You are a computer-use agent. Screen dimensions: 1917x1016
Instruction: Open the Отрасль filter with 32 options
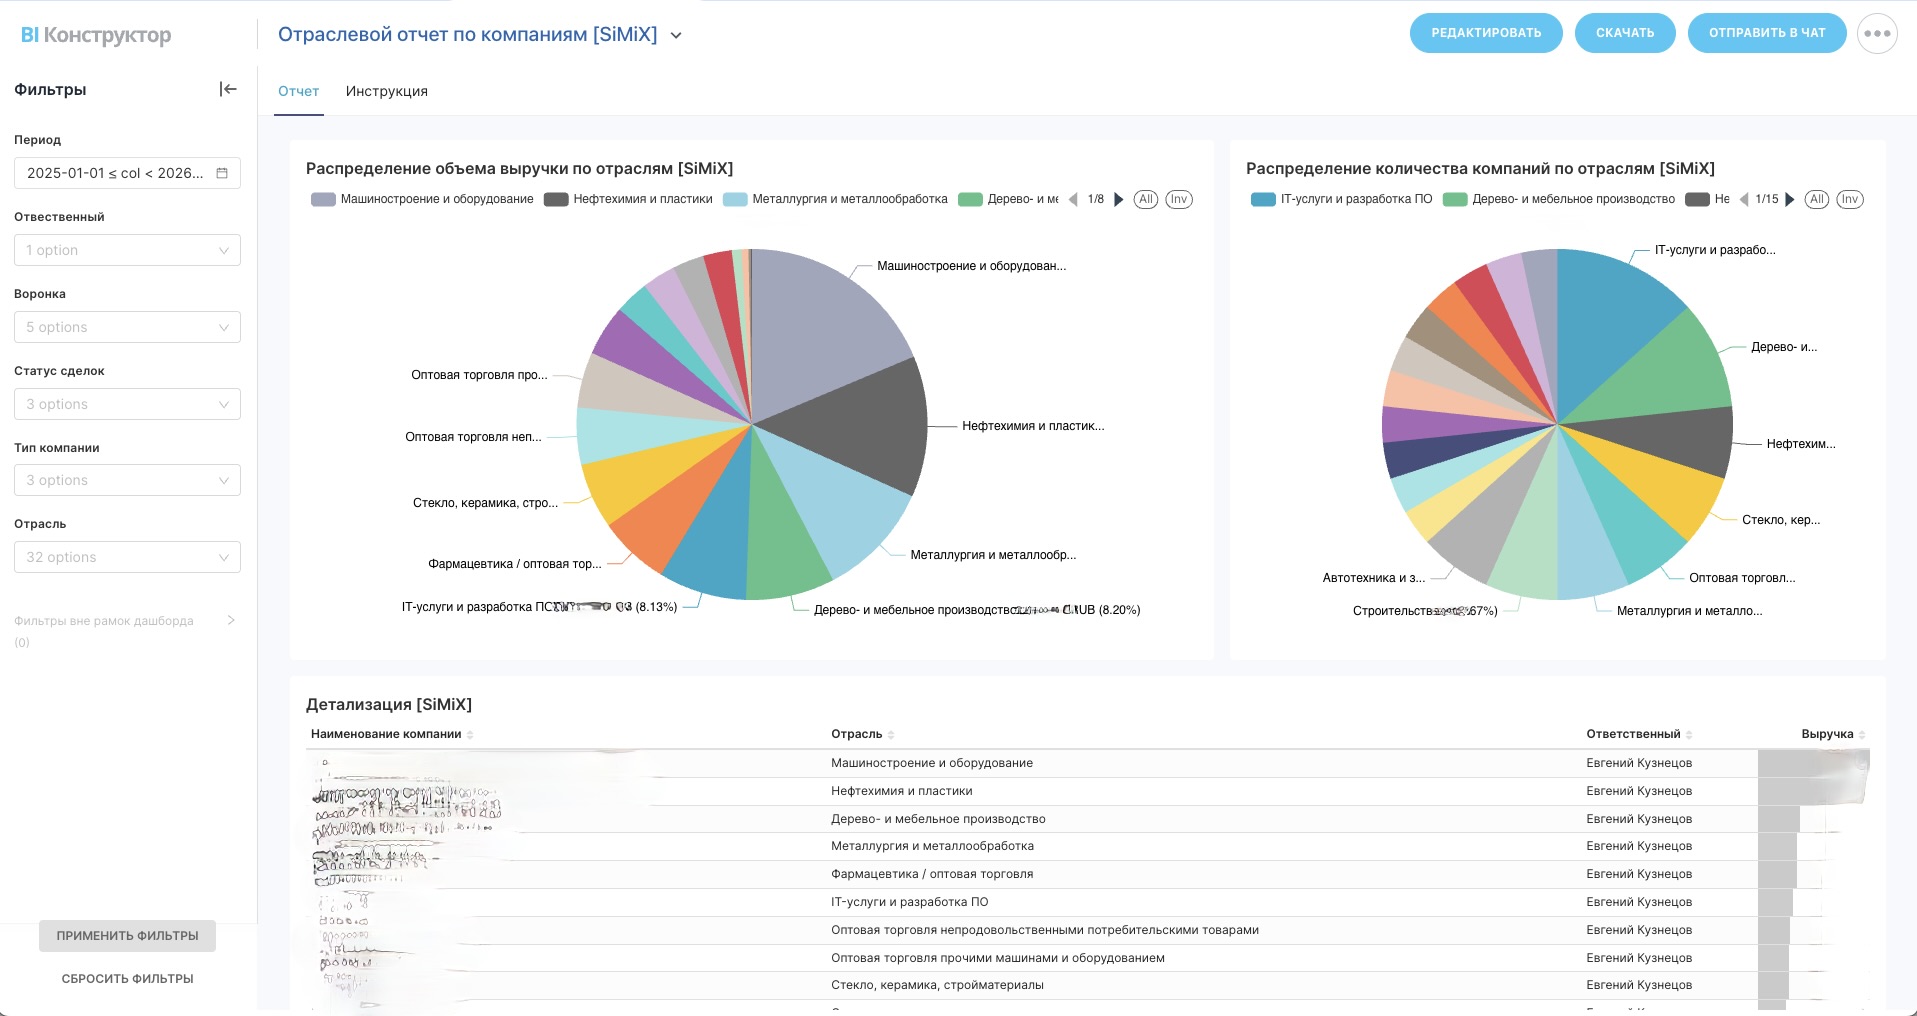tap(127, 557)
